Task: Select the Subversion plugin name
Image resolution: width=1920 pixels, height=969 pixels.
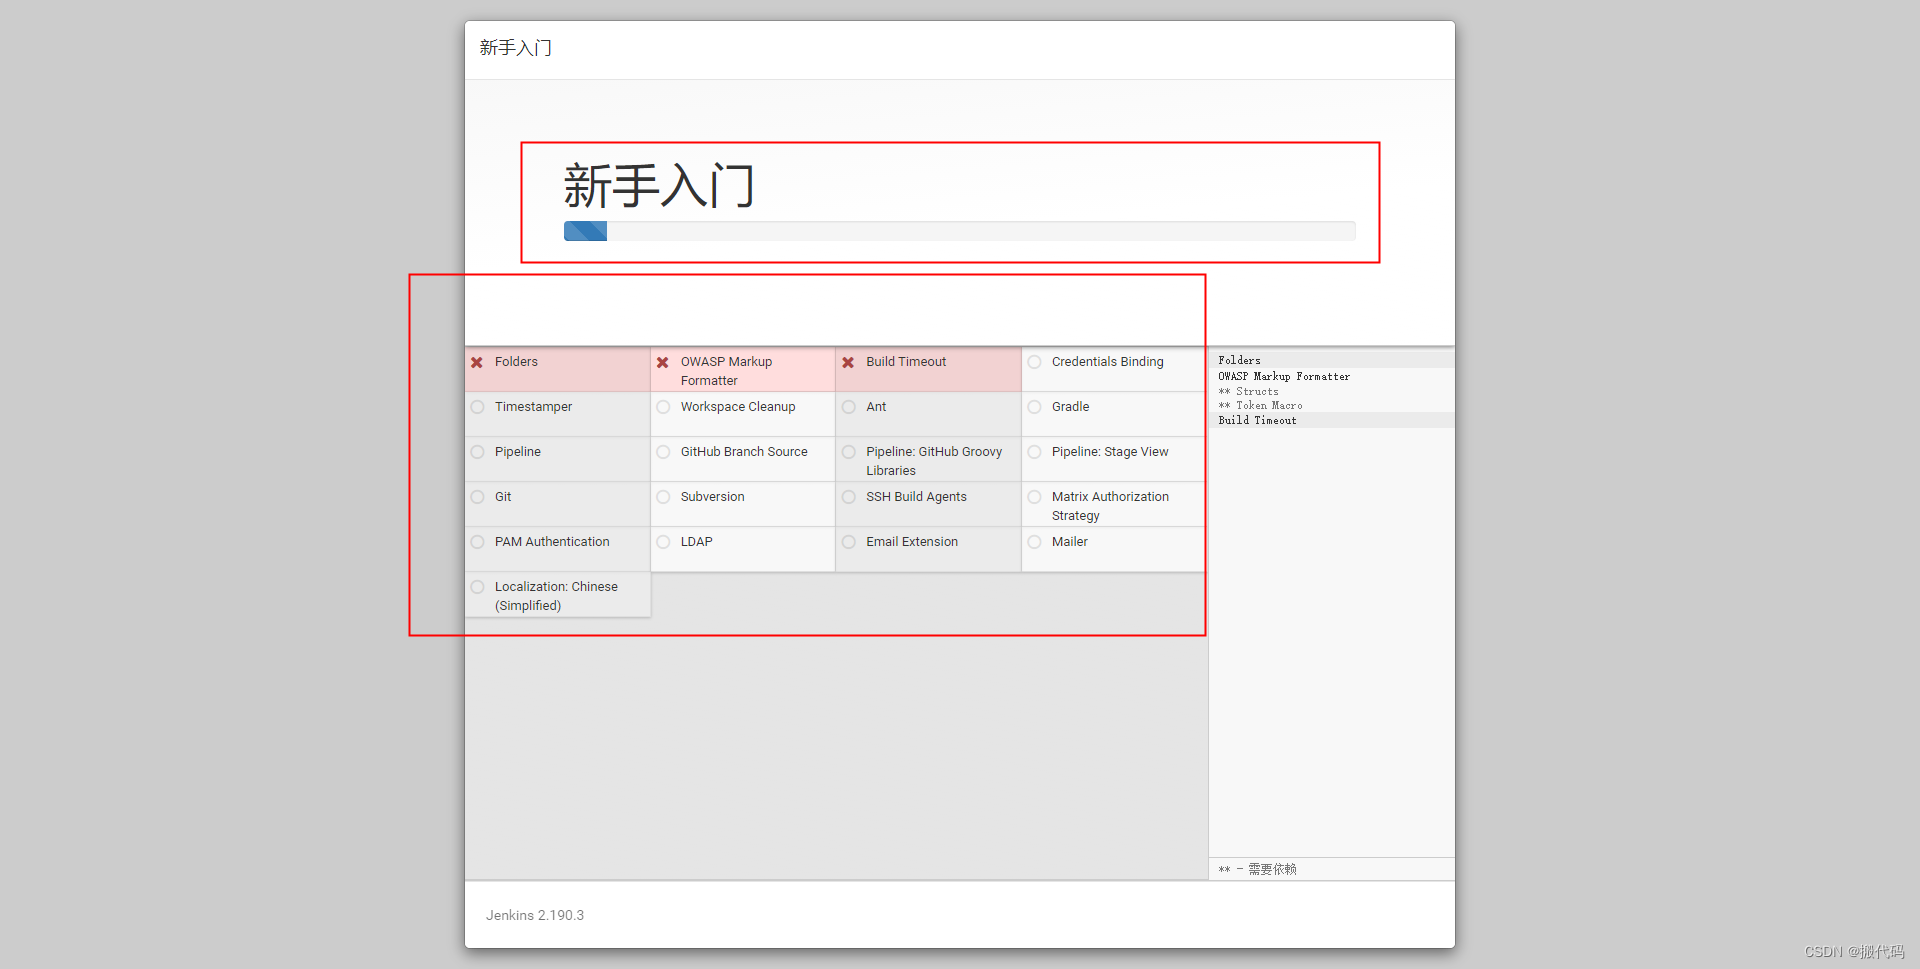Action: pos(712,497)
